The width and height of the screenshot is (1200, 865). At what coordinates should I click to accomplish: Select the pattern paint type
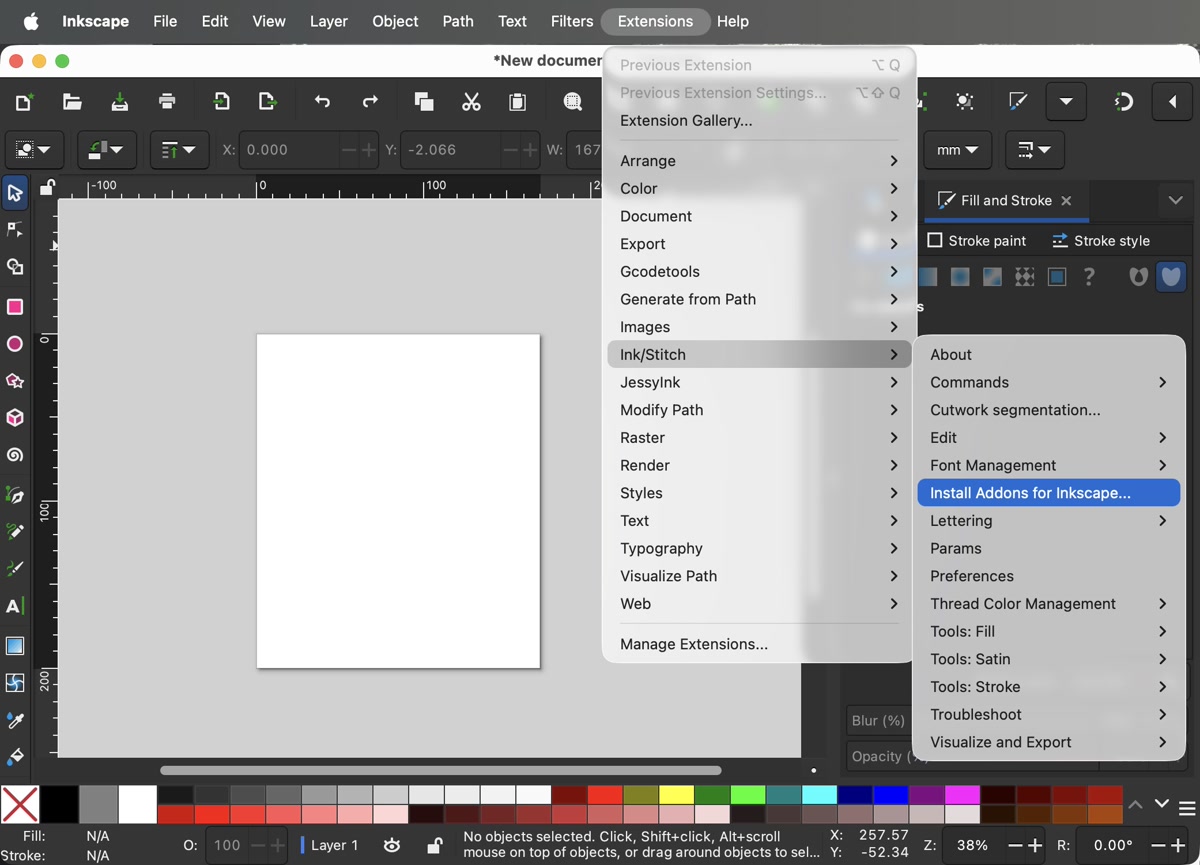[1025, 277]
